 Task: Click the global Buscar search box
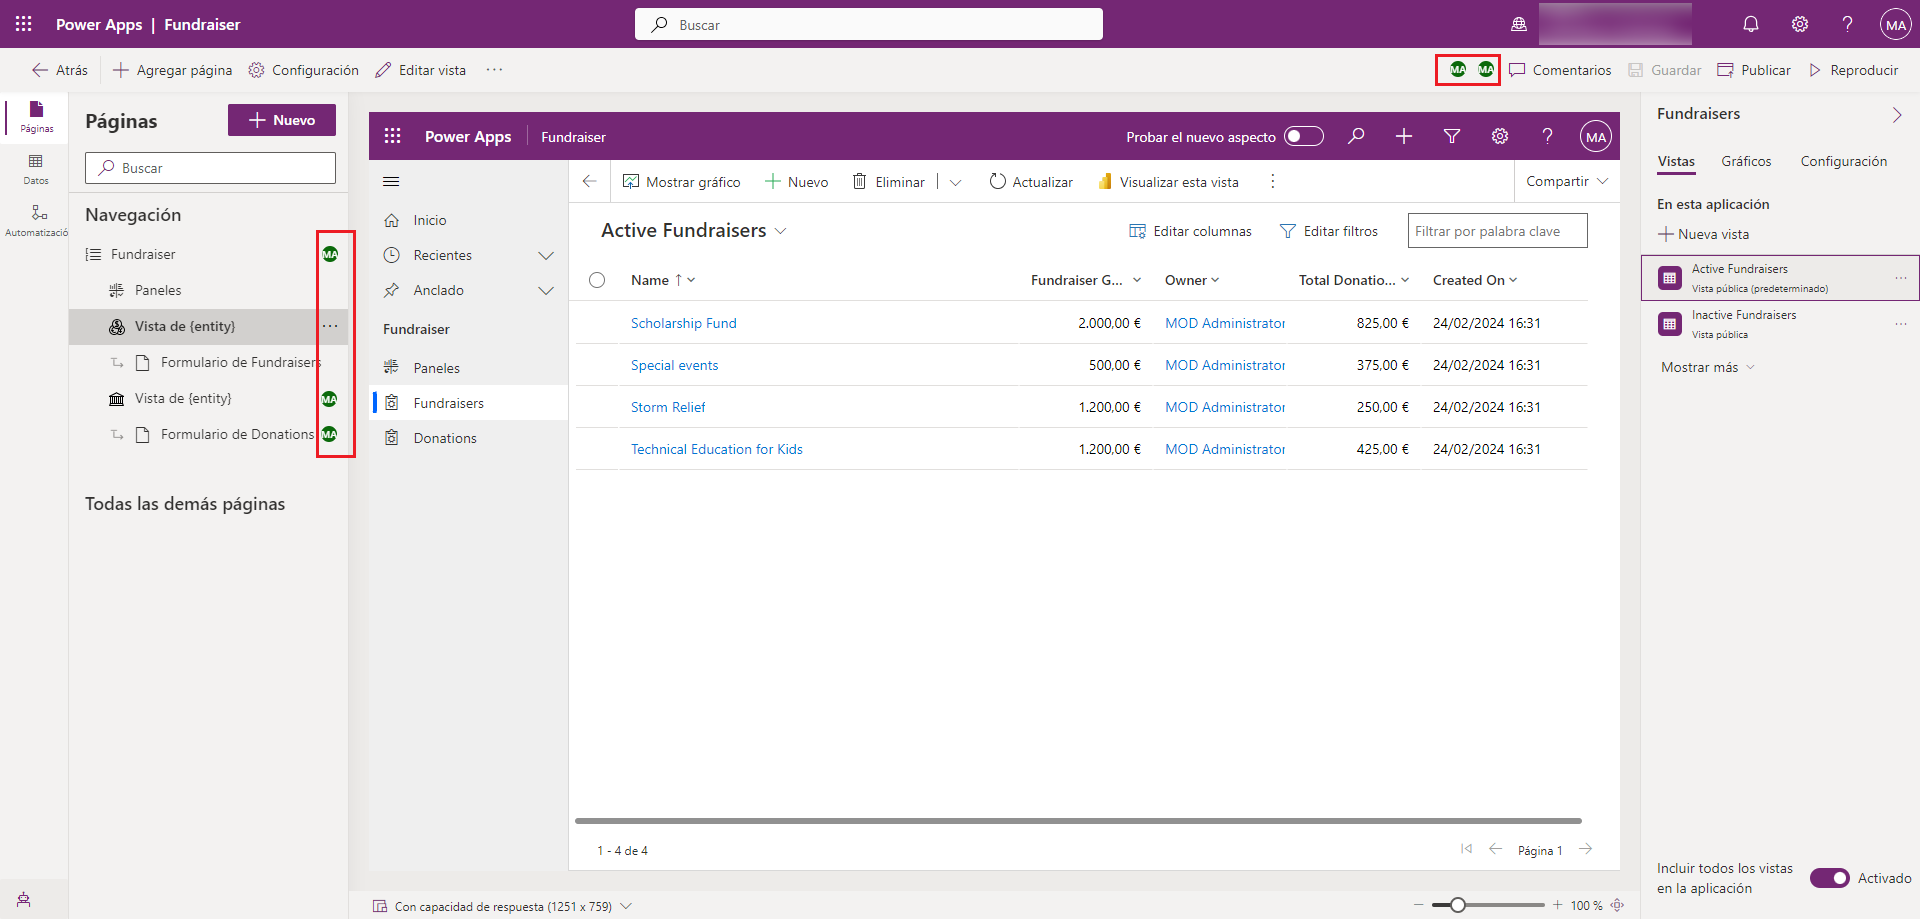pyautogui.click(x=868, y=24)
